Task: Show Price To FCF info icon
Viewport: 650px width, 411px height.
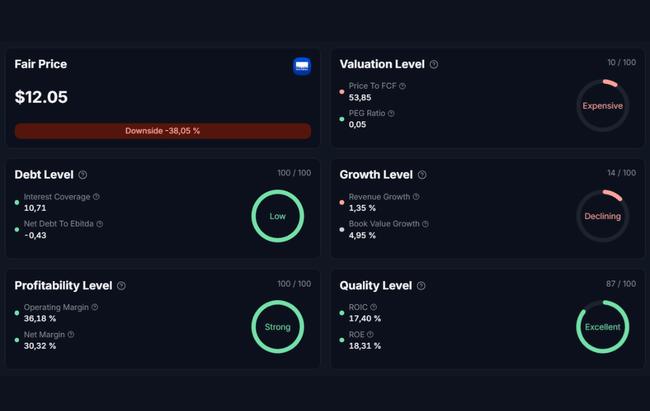Action: [403, 86]
